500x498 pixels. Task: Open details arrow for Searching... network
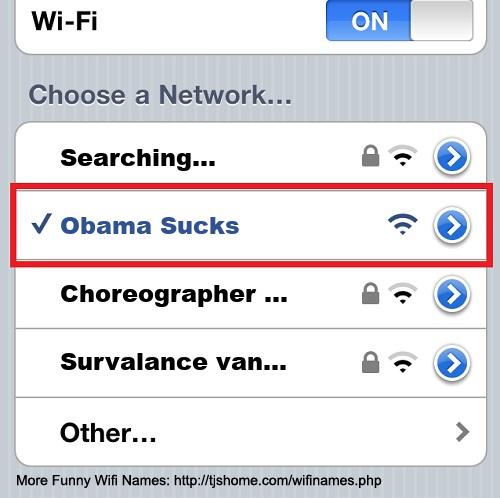[x=452, y=157]
